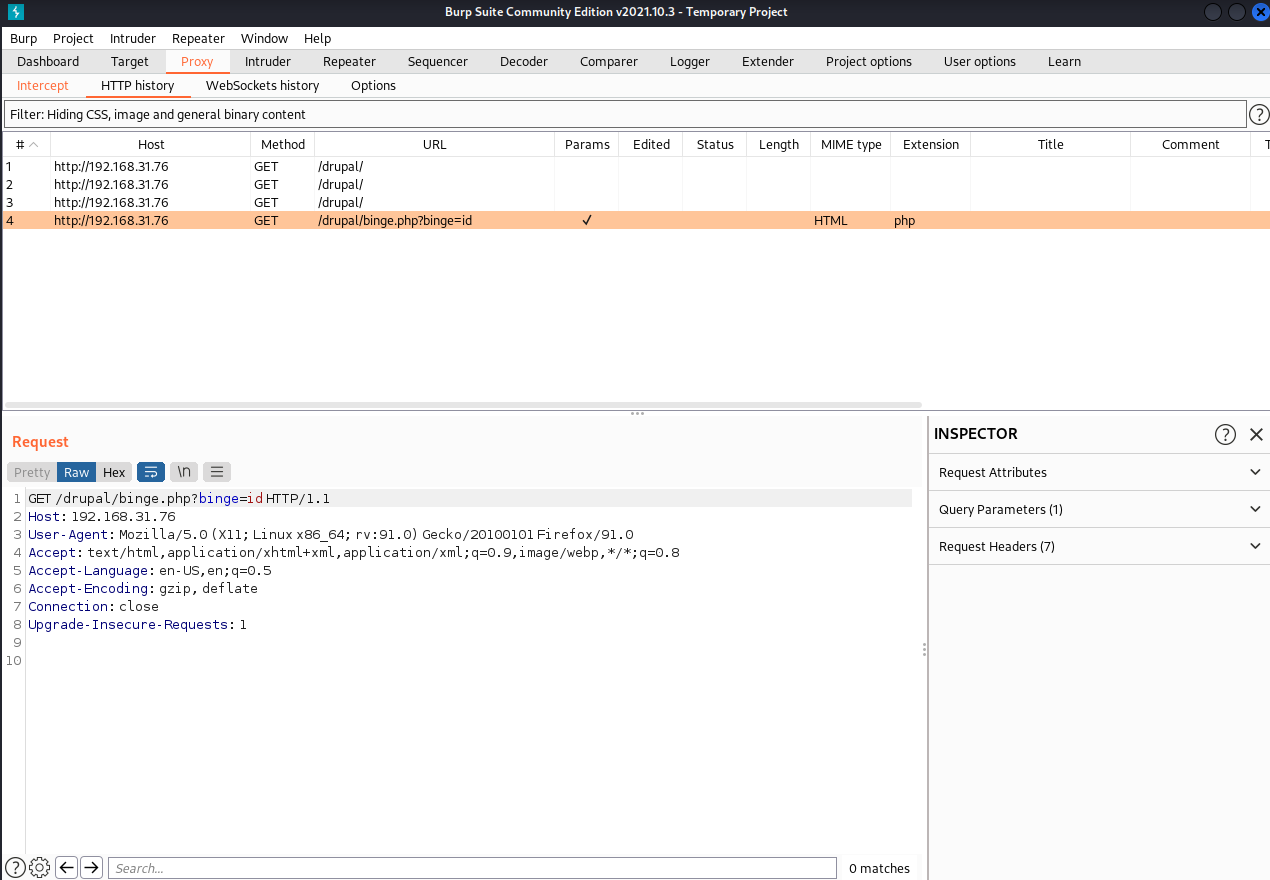This screenshot has width=1270, height=880.
Task: Switch to the Intruder tool tab
Action: (268, 61)
